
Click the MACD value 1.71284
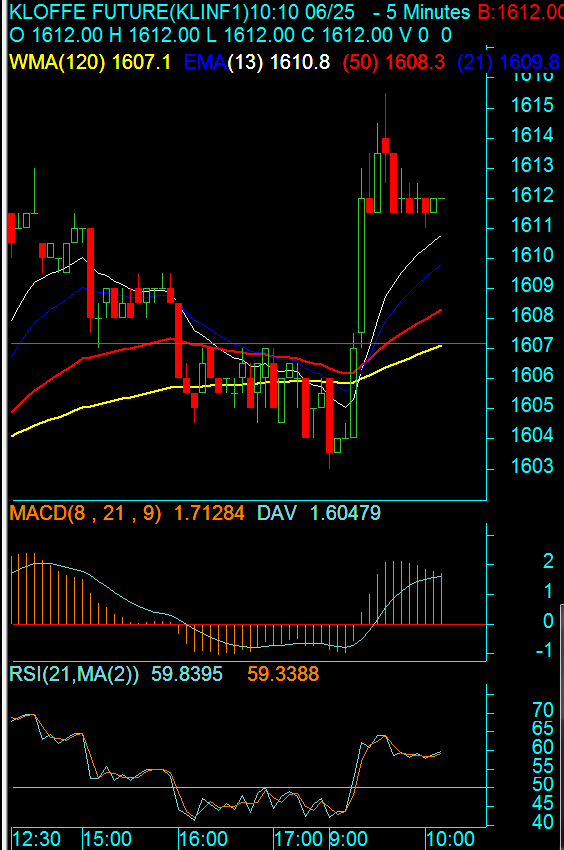(x=209, y=513)
